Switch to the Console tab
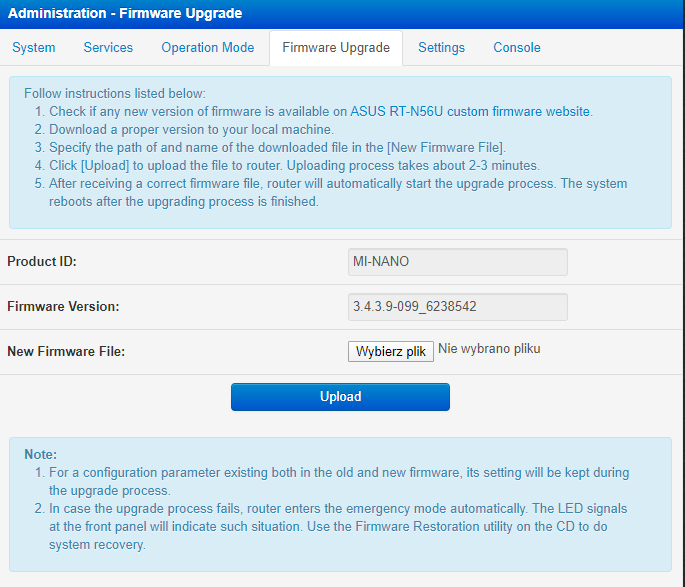 [517, 47]
